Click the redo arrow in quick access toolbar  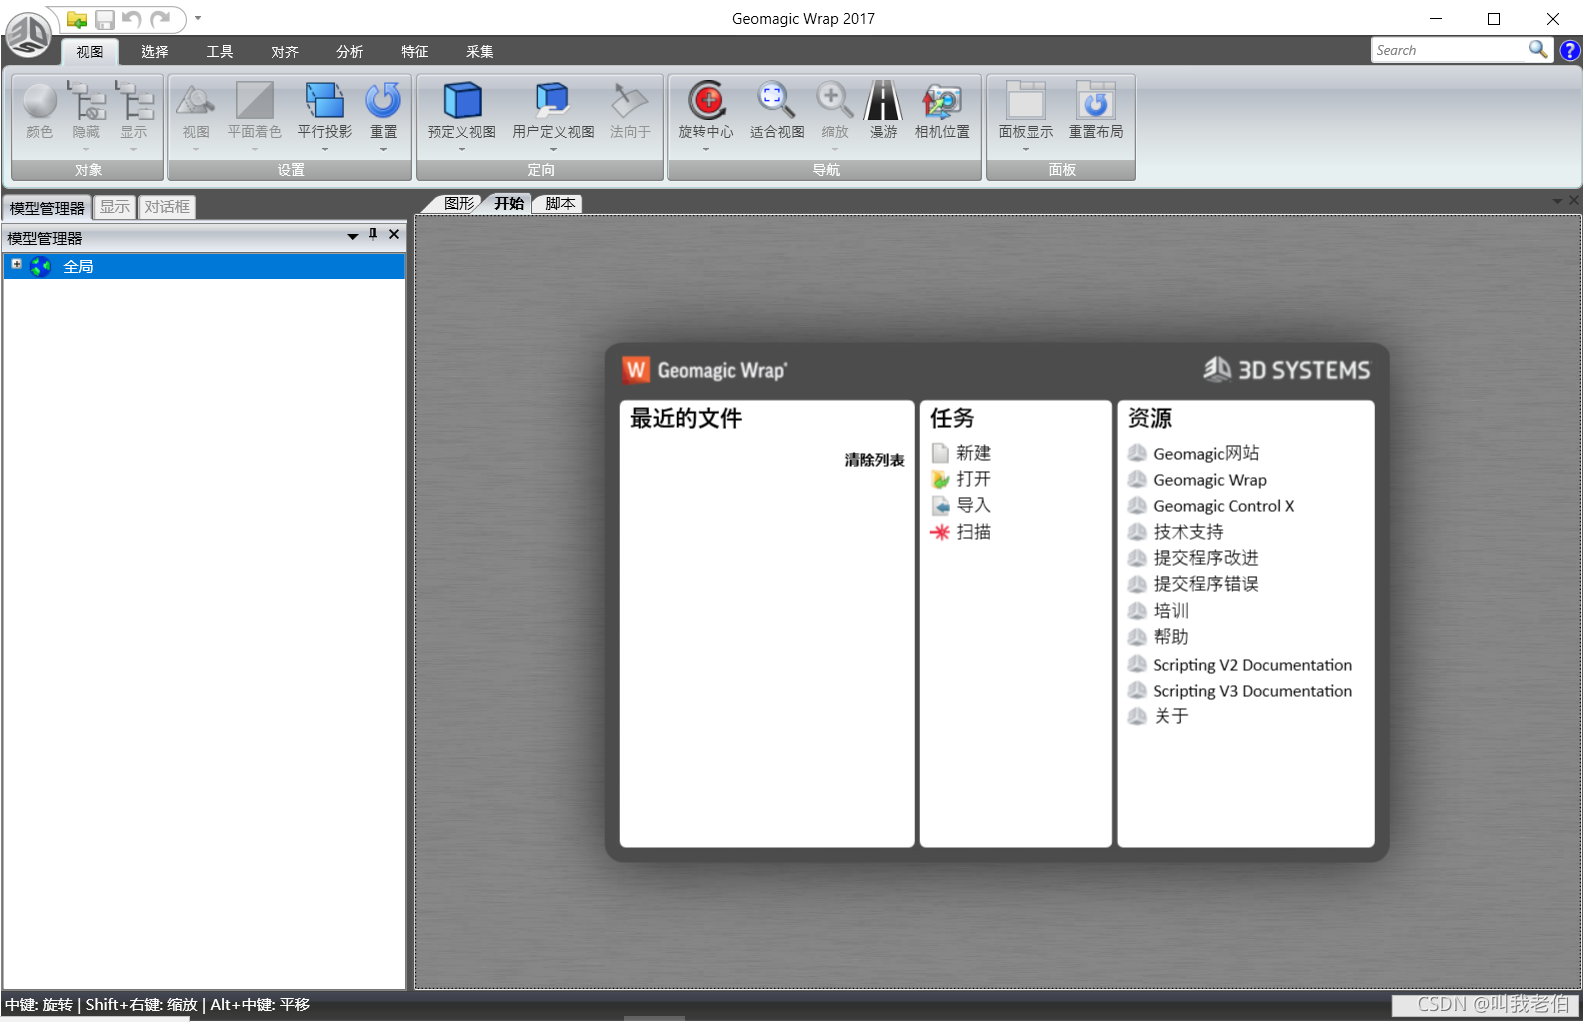[160, 19]
